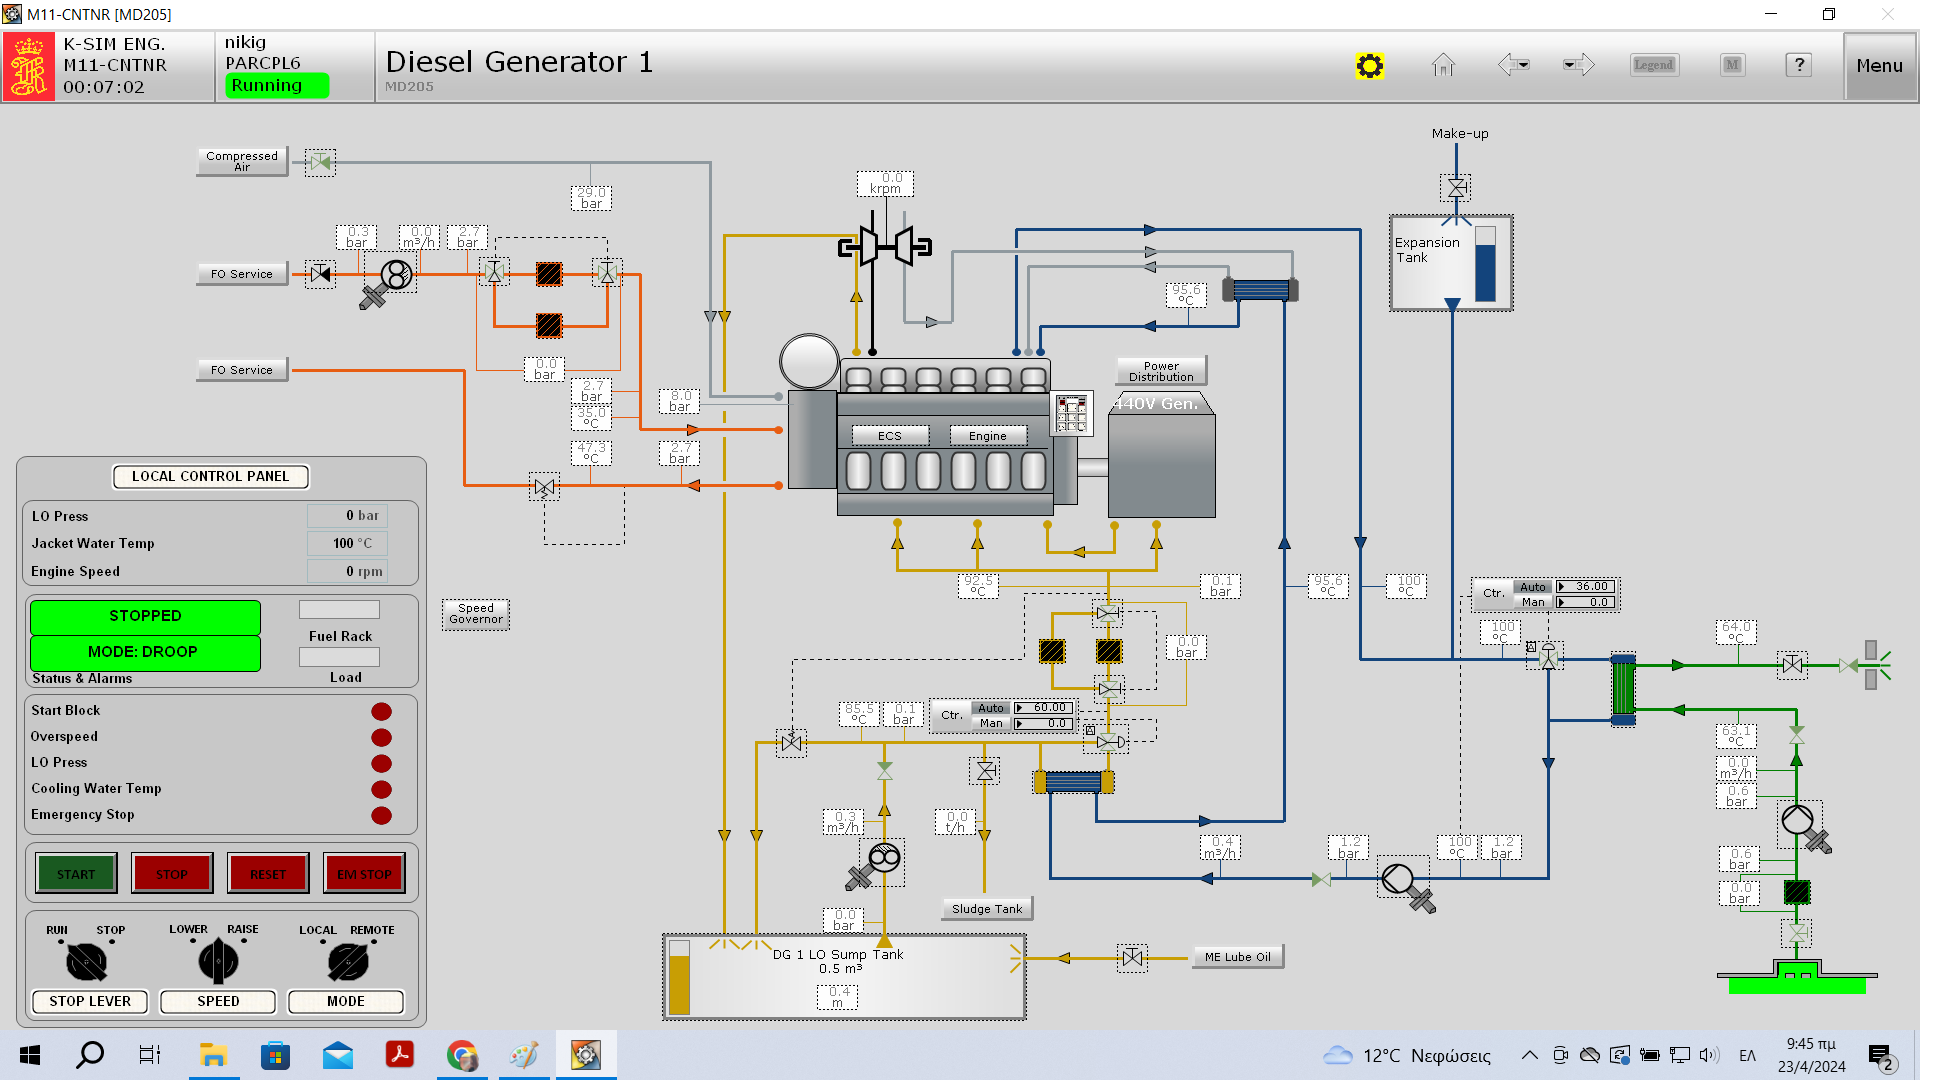
Task: Open the back arrow history dropdown
Action: [1522, 66]
